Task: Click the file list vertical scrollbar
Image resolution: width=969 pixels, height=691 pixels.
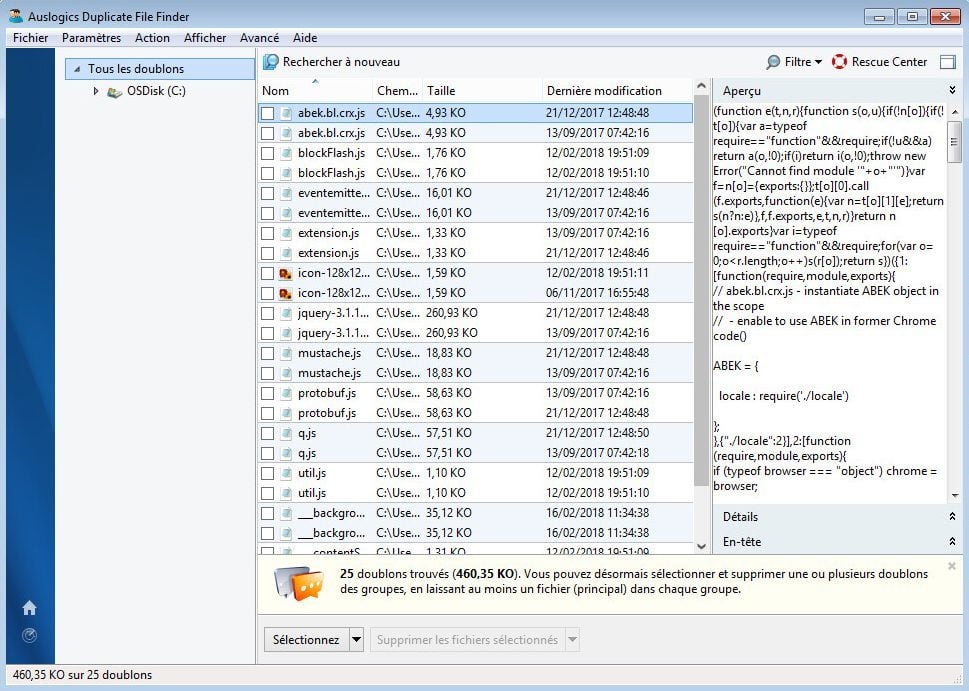Action: (x=701, y=300)
